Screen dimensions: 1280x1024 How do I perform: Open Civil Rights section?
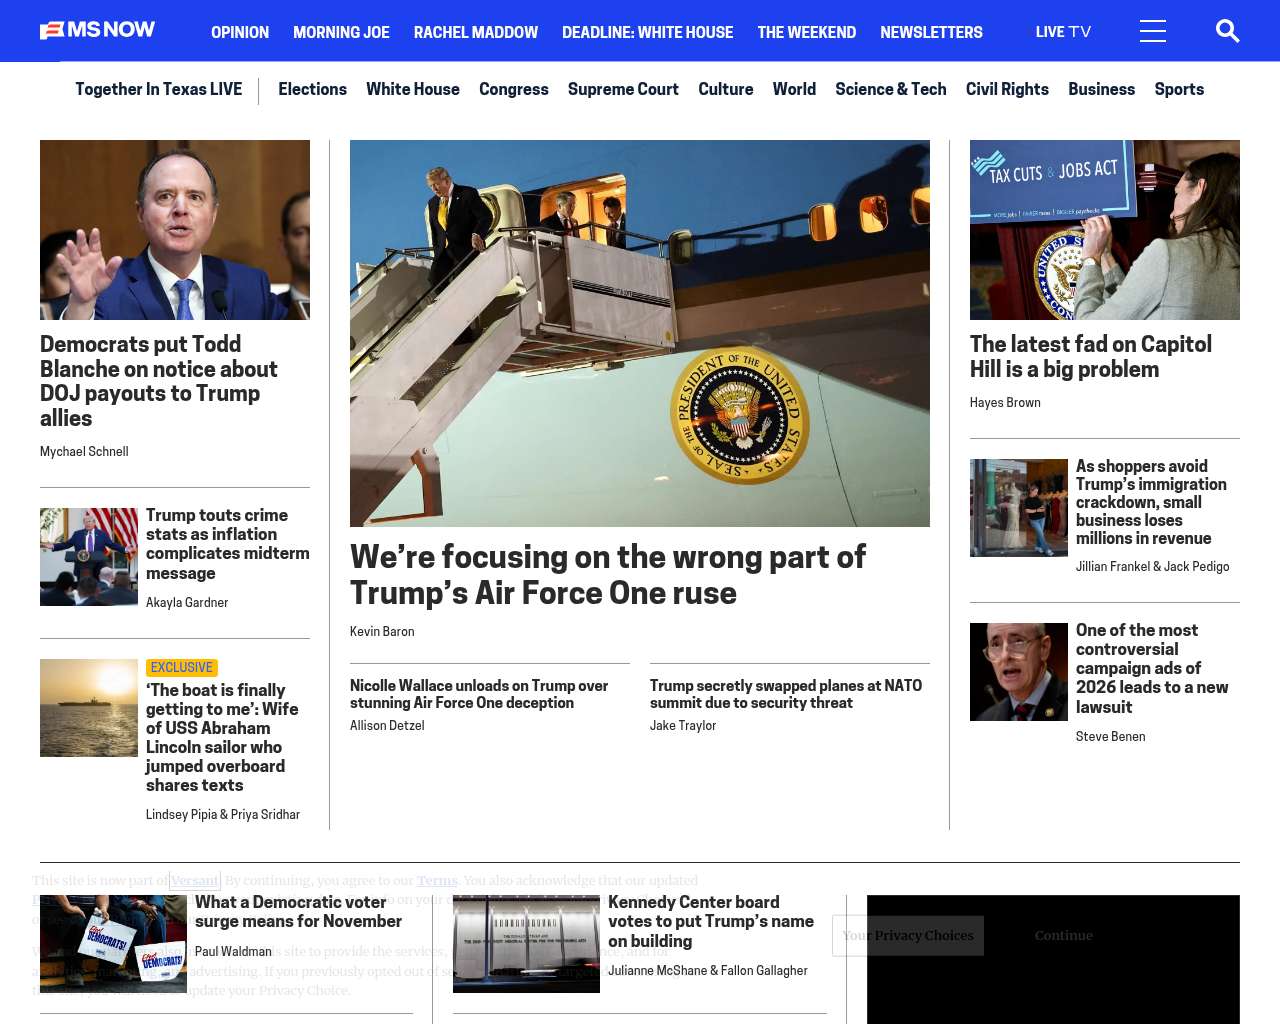pos(1007,89)
